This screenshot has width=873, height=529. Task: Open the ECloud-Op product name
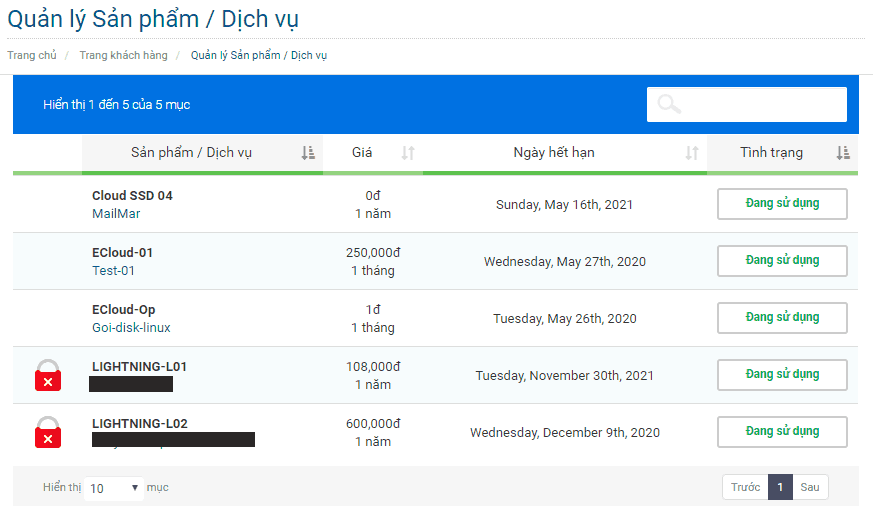pos(124,310)
